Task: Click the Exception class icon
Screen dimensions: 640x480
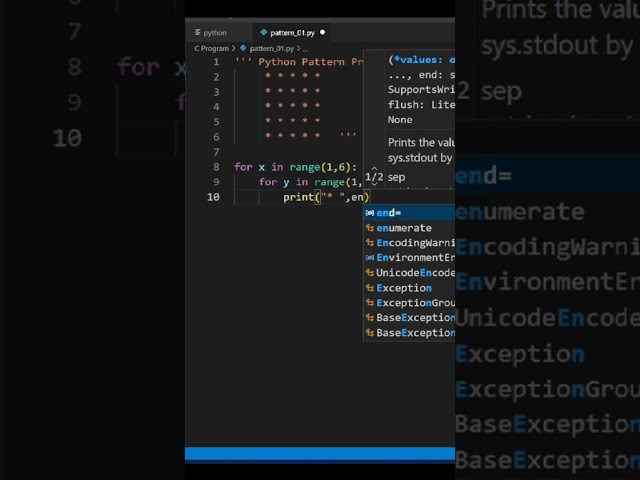Action: click(370, 288)
